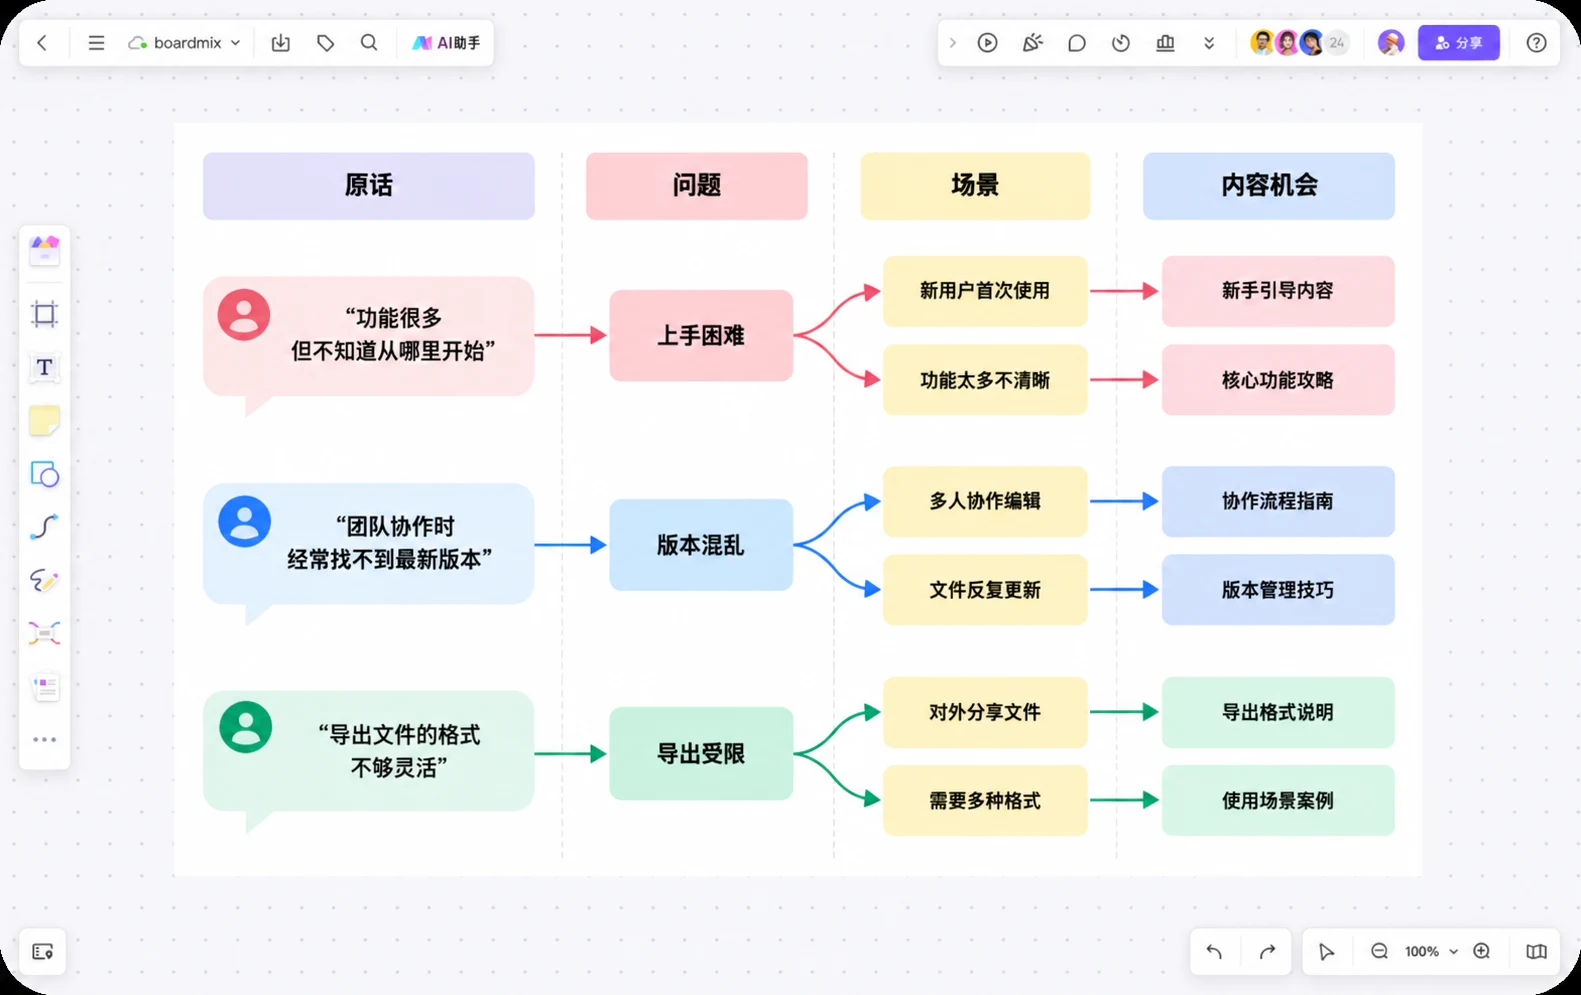This screenshot has width=1581, height=995.
Task: Expand more tools double-chevron
Action: pyautogui.click(x=1209, y=43)
